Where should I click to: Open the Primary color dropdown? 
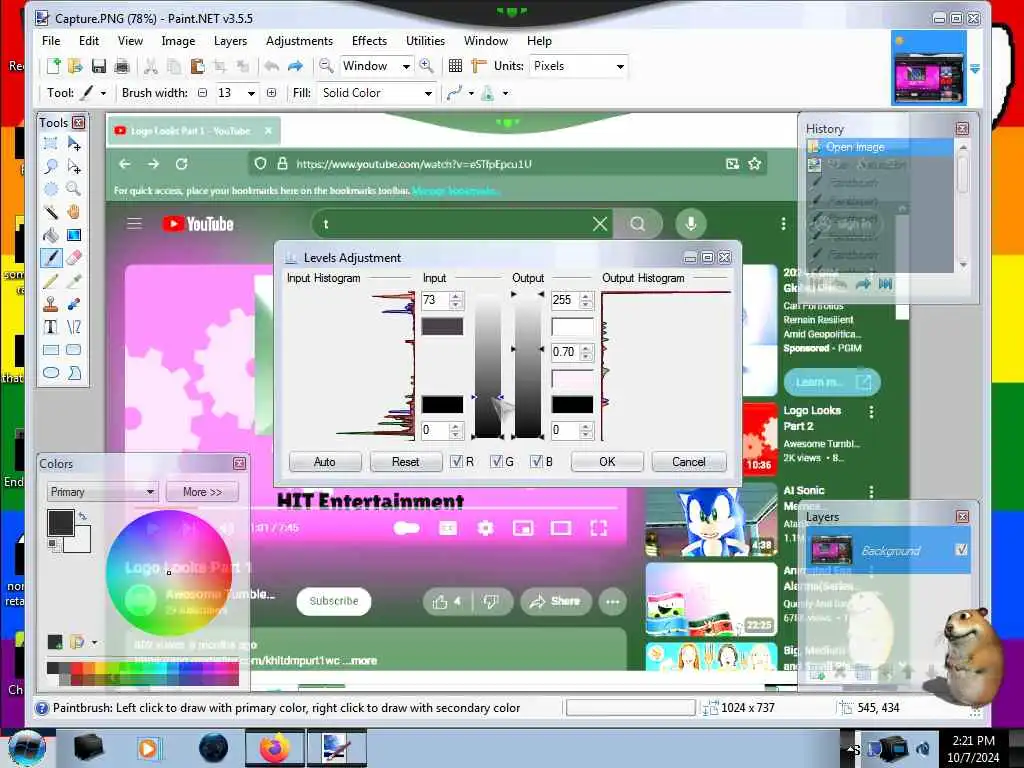click(x=102, y=492)
